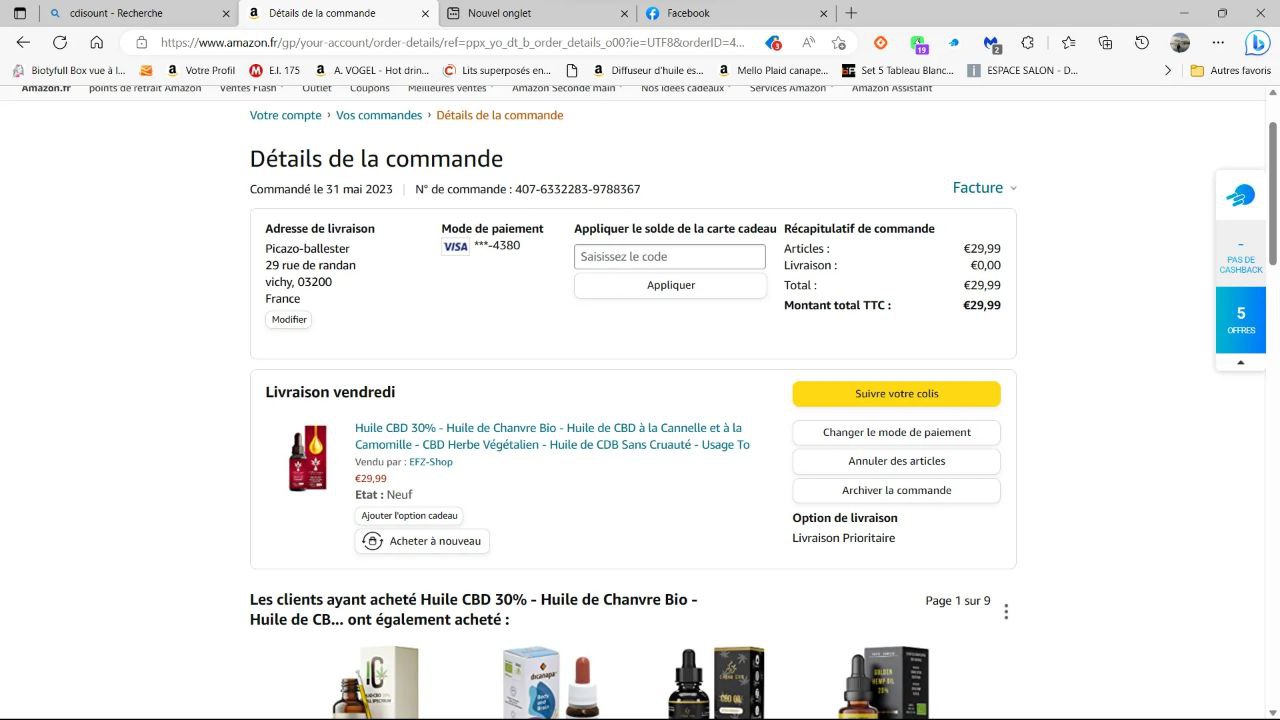Open the user profile avatar
The height and width of the screenshot is (720, 1280).
[x=1180, y=43]
